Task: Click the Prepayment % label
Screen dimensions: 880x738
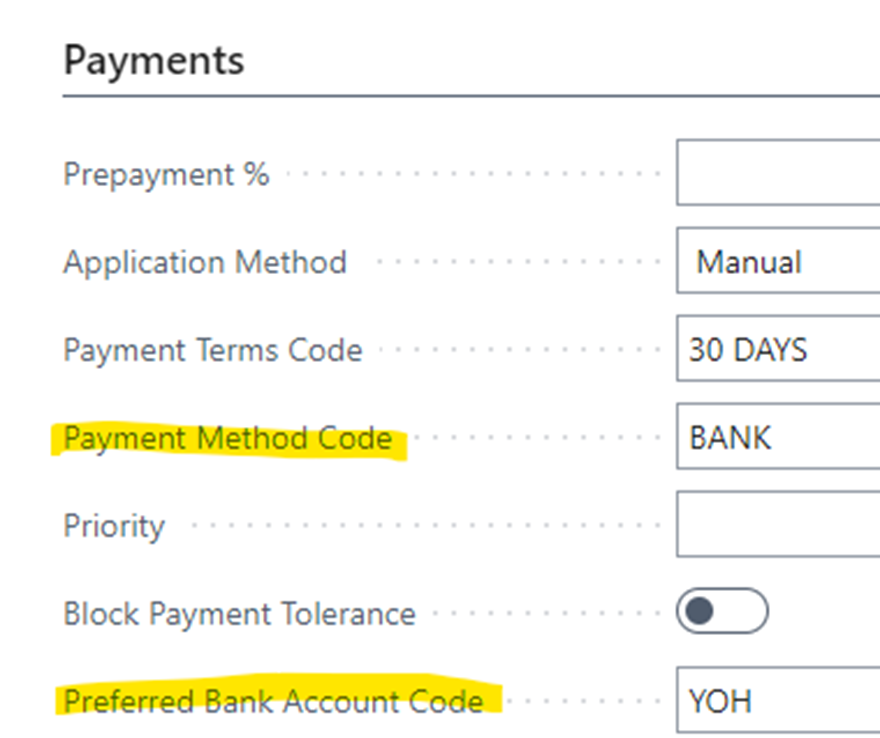Action: pyautogui.click(x=166, y=174)
